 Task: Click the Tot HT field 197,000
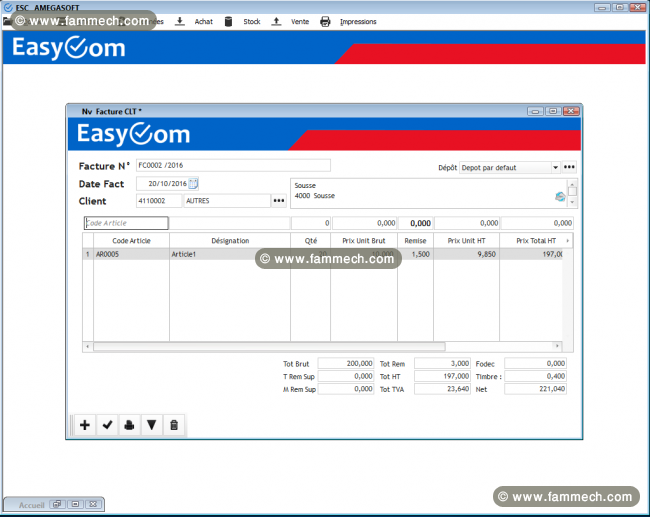442,376
